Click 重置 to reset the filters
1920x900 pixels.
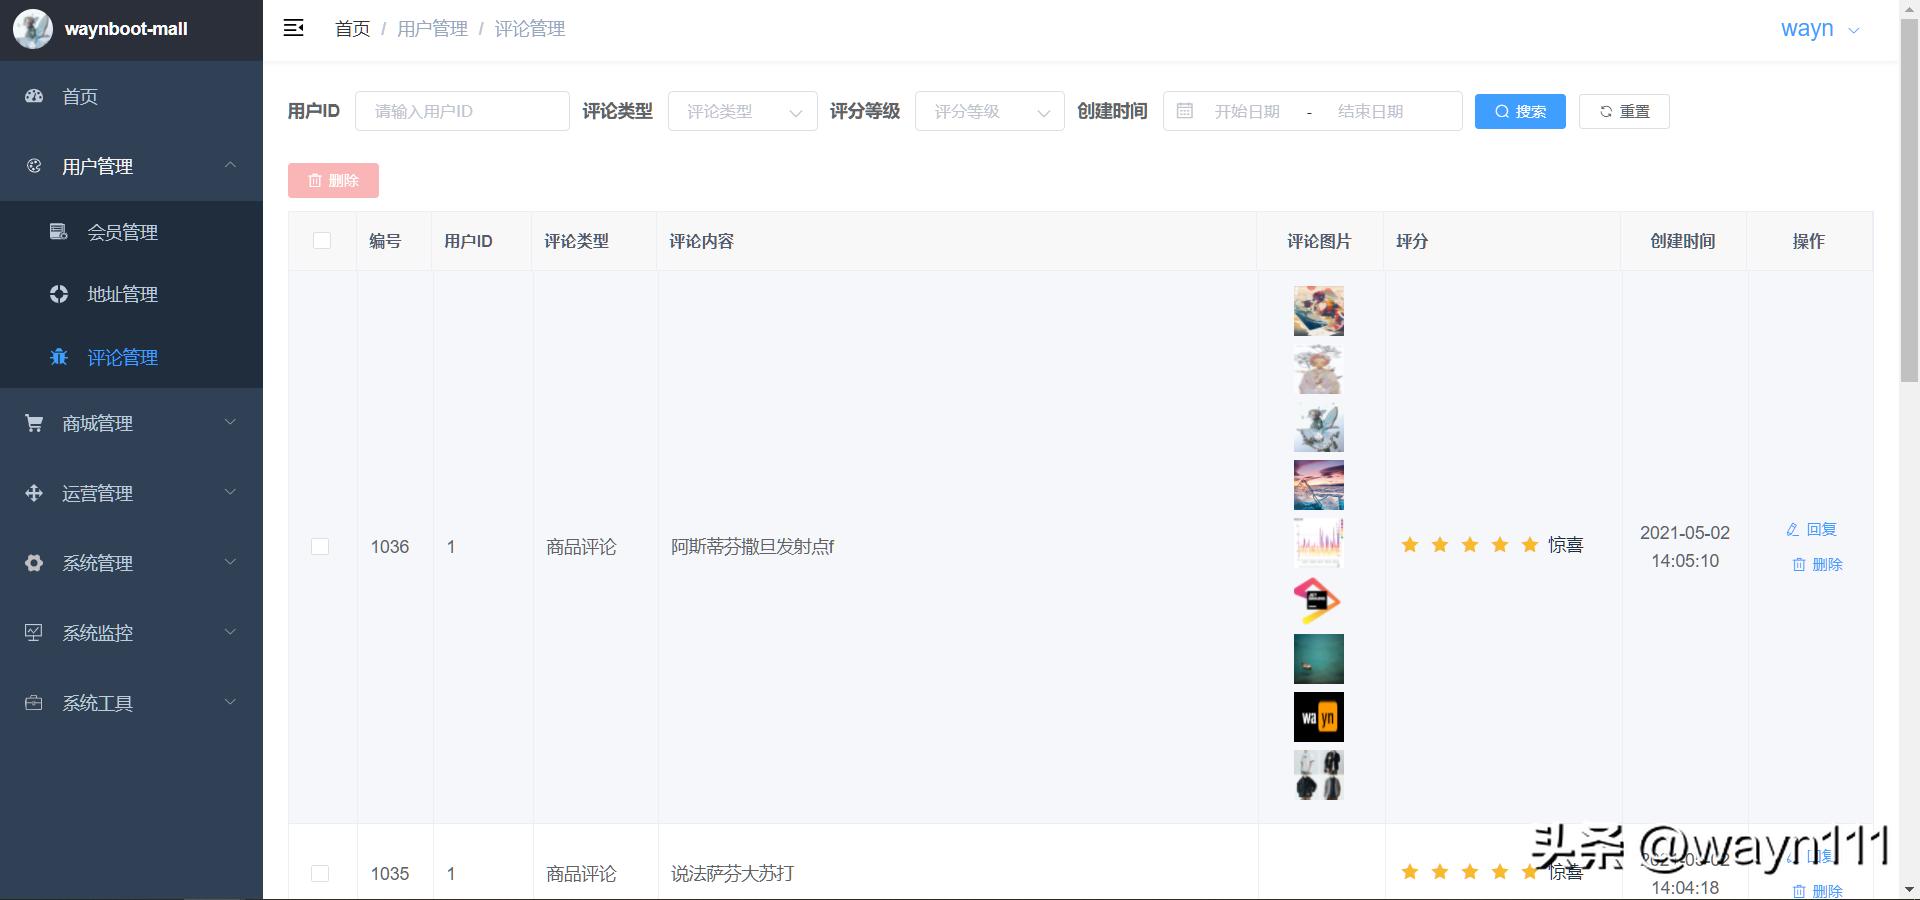[1623, 111]
